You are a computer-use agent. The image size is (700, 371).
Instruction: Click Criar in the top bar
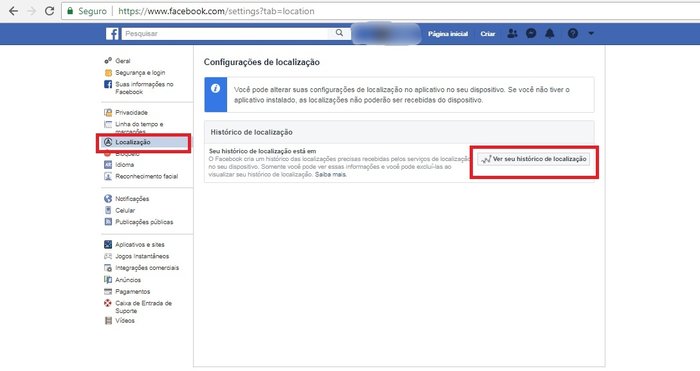488,33
